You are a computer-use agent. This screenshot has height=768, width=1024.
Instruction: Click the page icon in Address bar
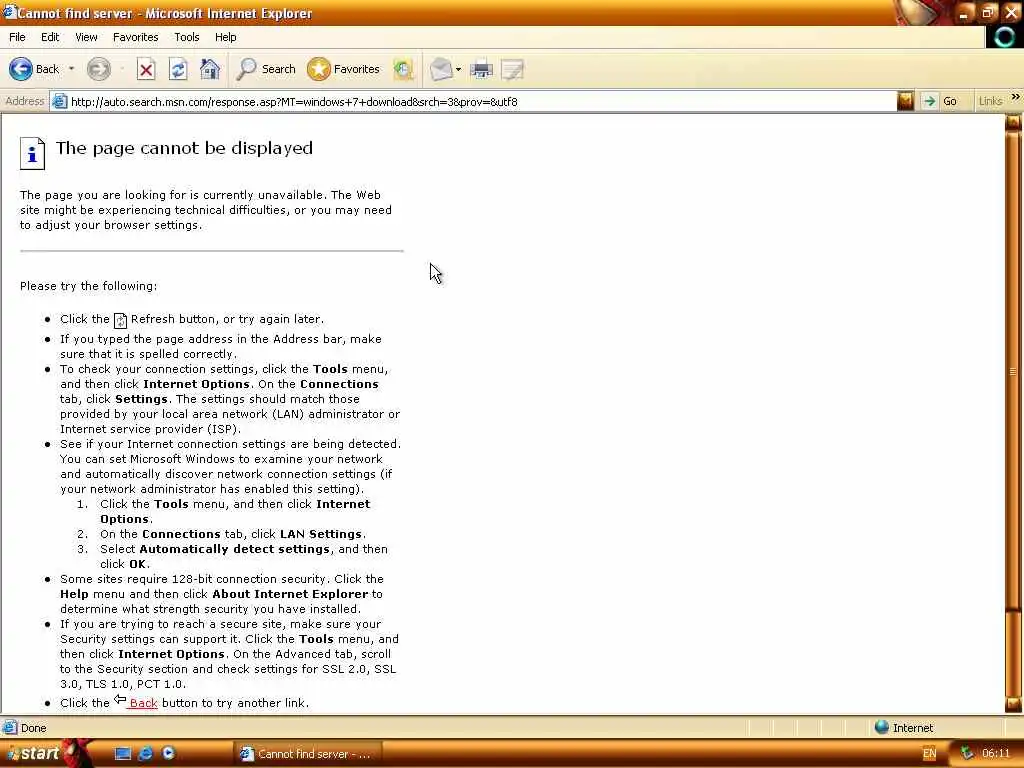tap(59, 102)
